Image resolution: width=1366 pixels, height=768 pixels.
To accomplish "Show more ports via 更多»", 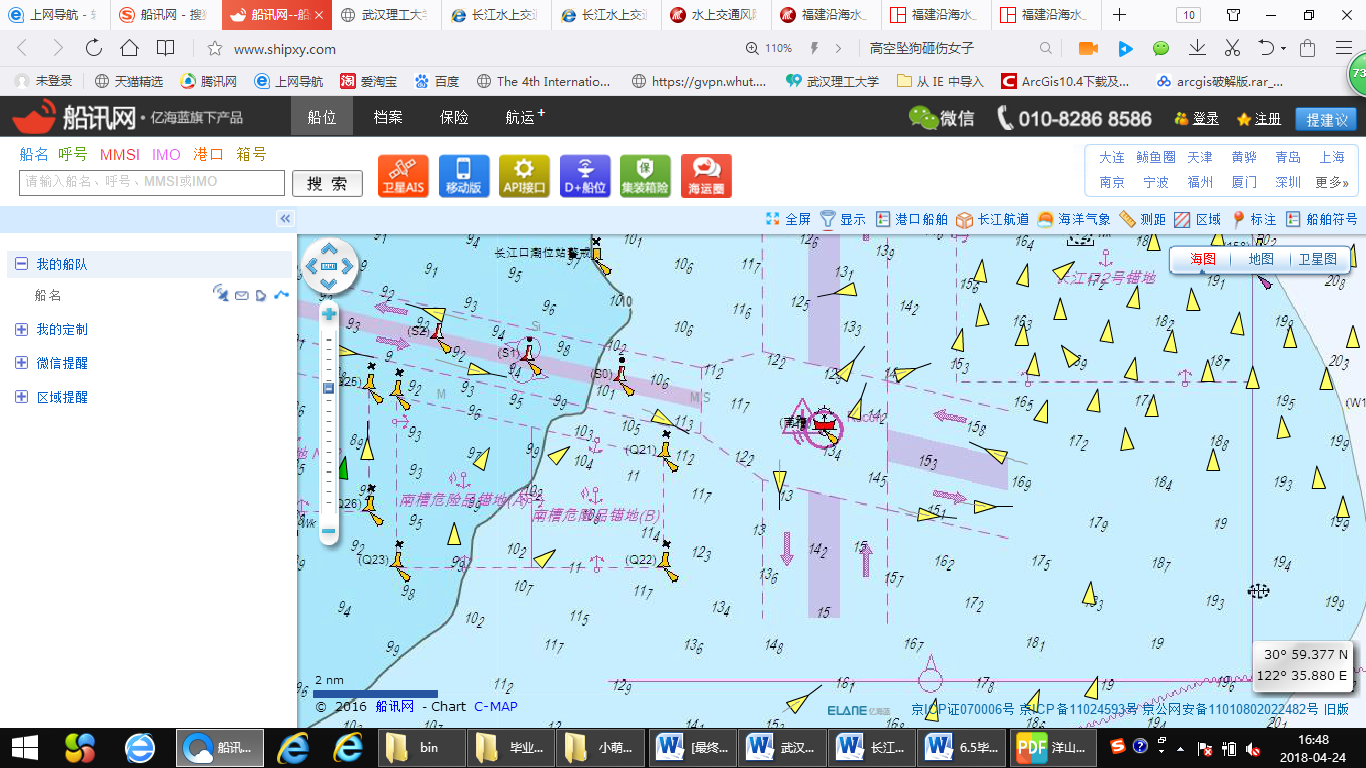I will click(1332, 182).
